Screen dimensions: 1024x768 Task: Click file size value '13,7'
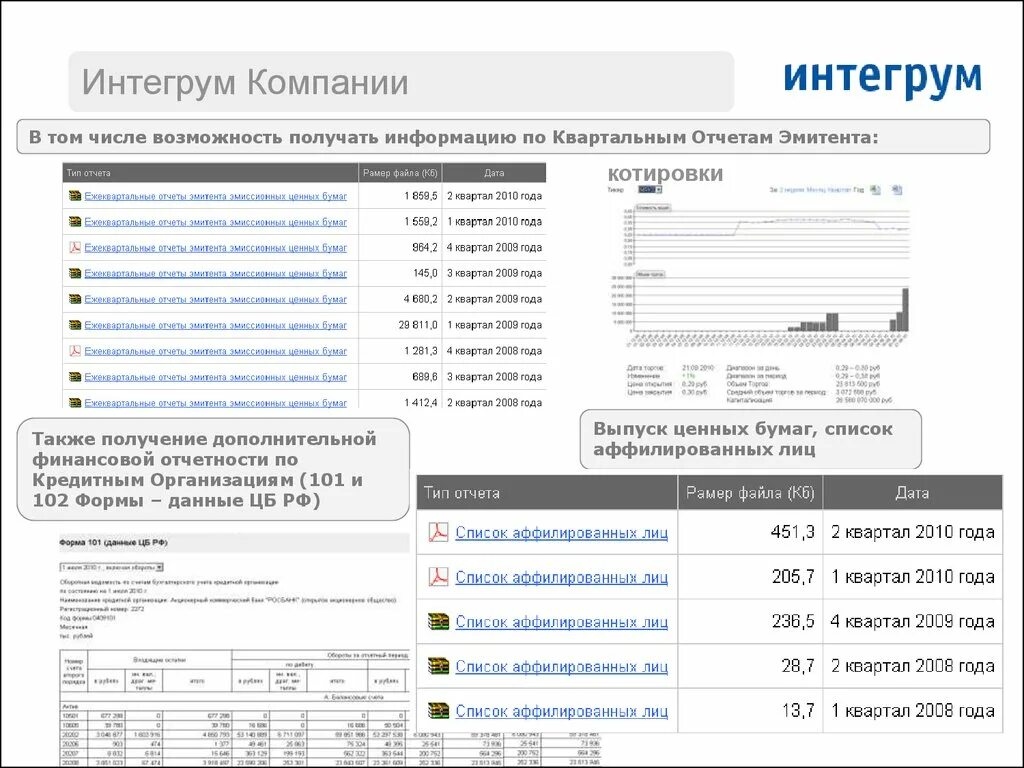click(799, 710)
